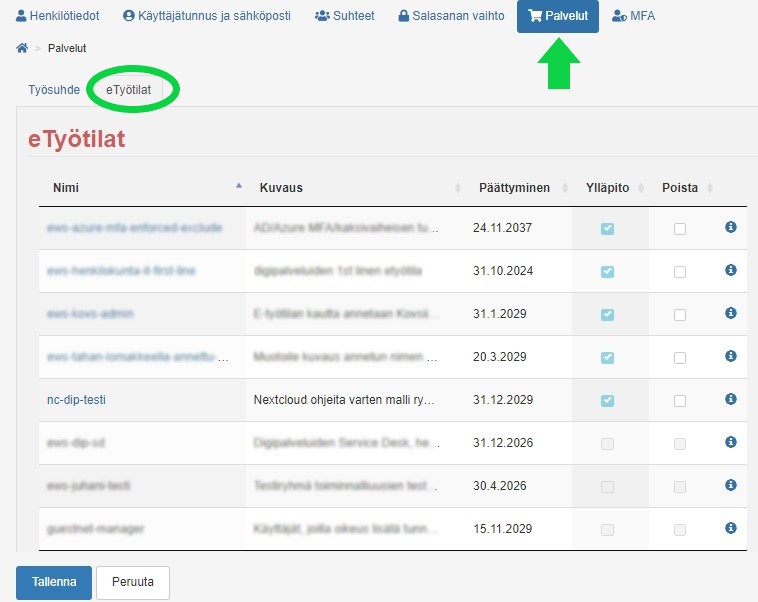Click info icon for row ending 20.3.2029

click(730, 356)
